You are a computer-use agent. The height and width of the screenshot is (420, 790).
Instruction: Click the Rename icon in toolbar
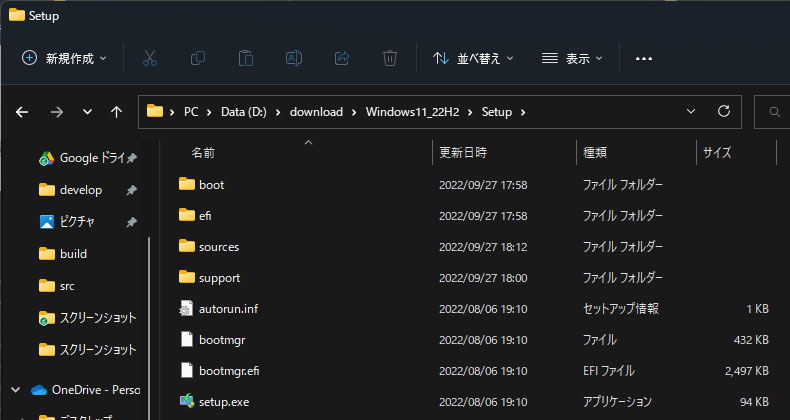[294, 58]
